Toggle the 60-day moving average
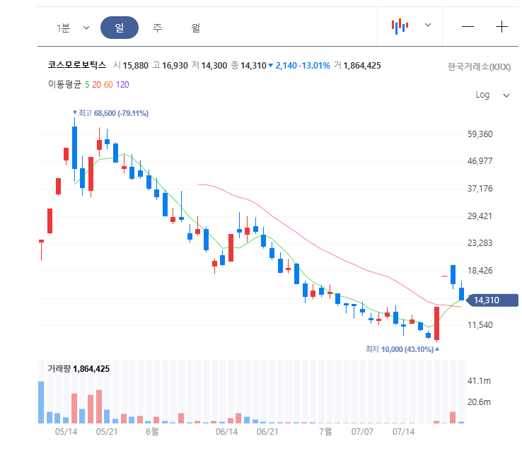522x451 pixels. click(108, 85)
